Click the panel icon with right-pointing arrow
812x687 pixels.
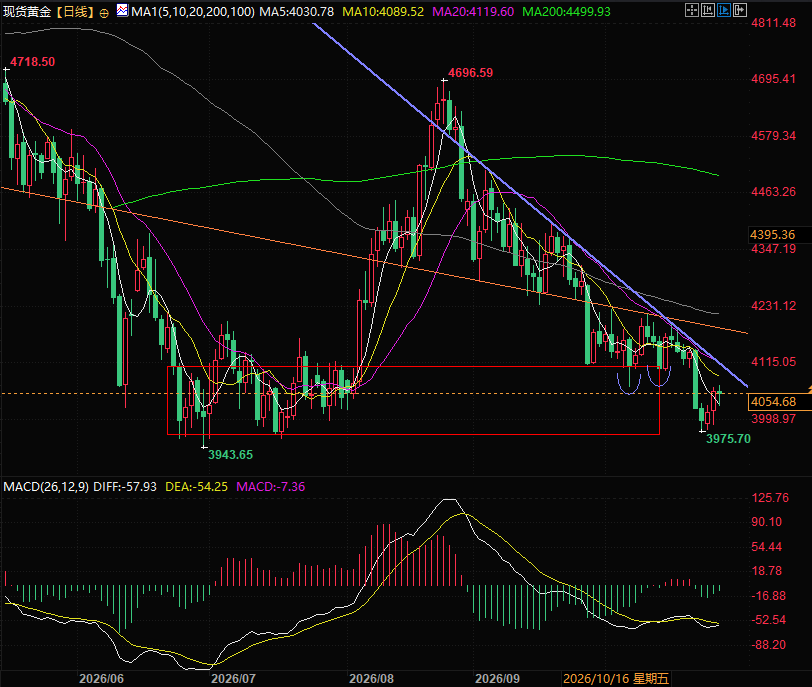pos(740,10)
